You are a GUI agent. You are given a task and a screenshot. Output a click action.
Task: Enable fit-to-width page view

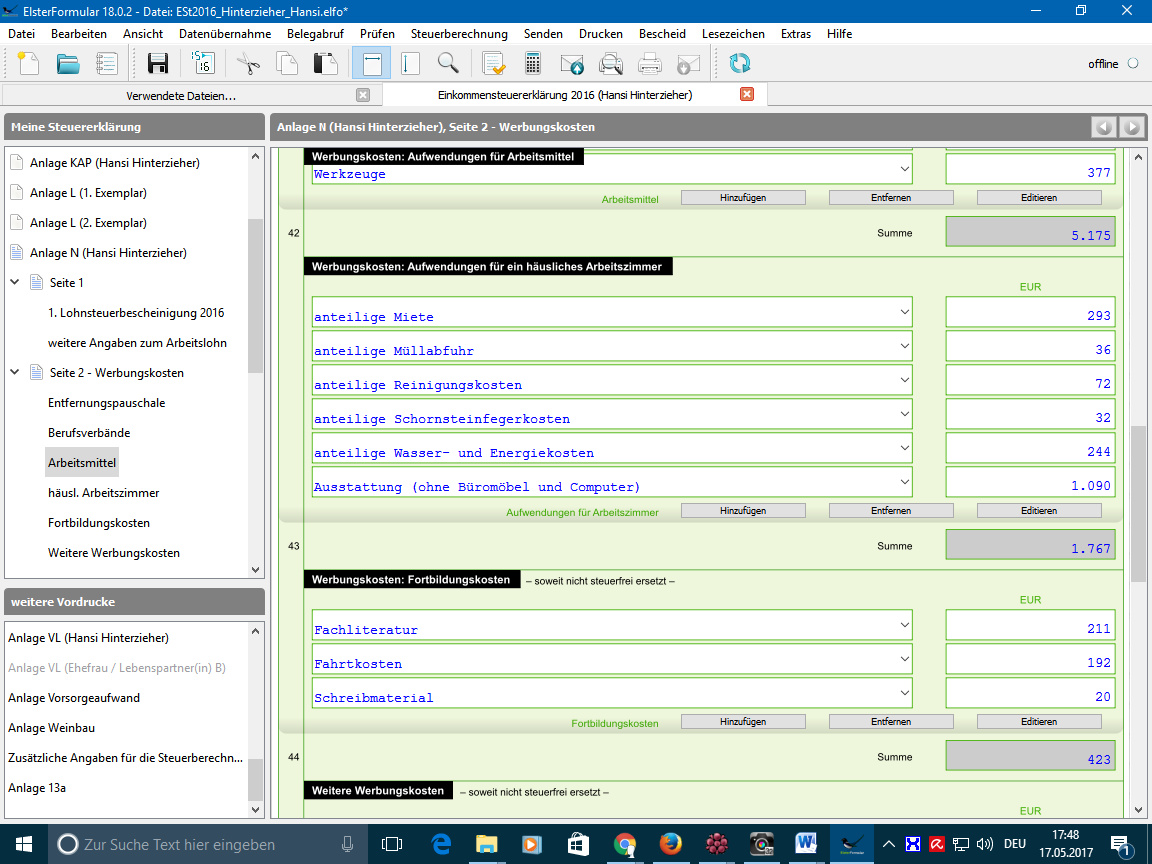(x=371, y=64)
